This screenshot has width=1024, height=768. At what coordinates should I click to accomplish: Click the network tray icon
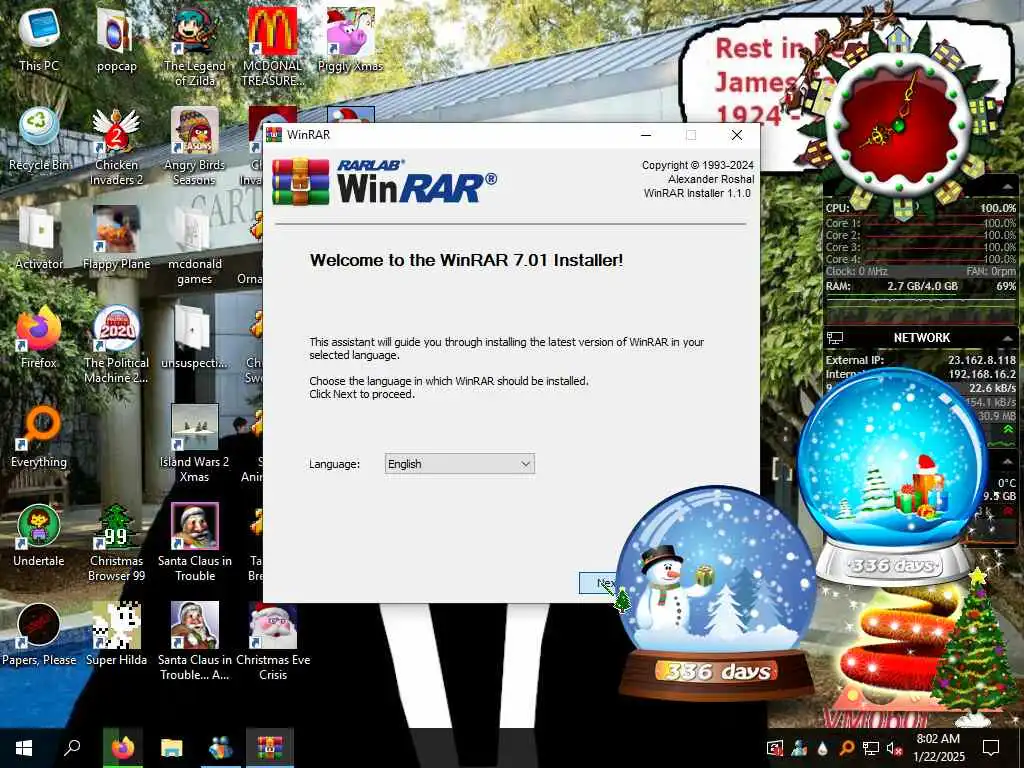click(x=871, y=748)
